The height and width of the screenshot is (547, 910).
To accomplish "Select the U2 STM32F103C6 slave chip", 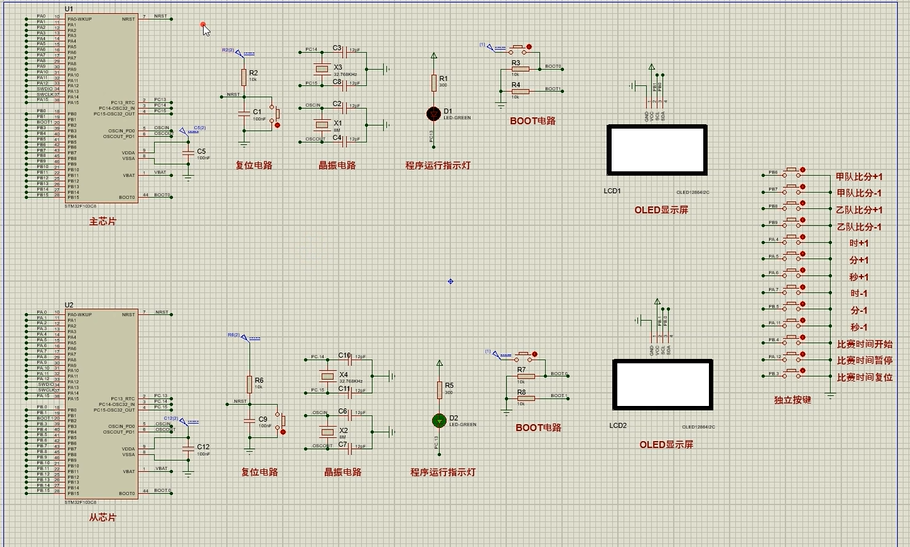I will click(x=102, y=404).
